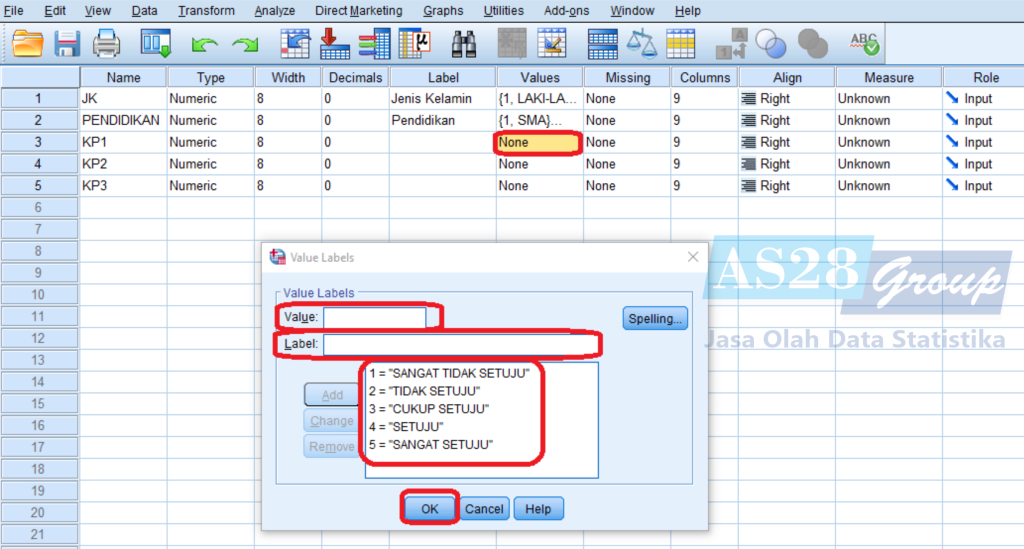Open the Transform menu
The image size is (1024, 549).
tap(206, 11)
